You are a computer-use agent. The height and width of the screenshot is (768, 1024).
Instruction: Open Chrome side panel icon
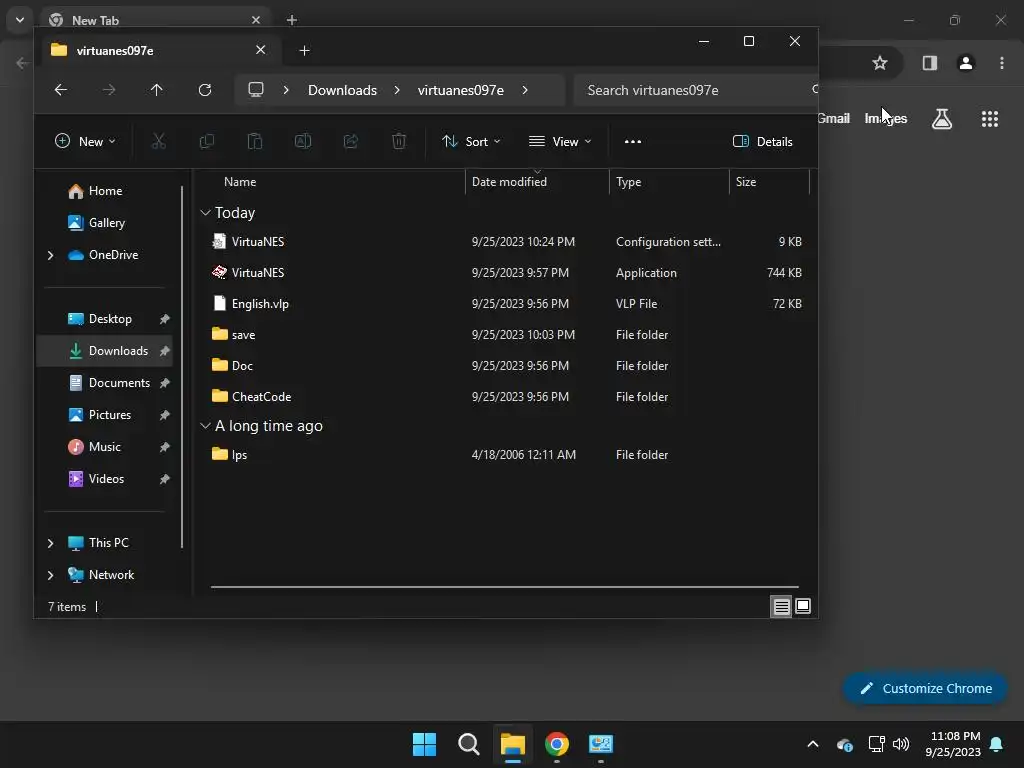[x=929, y=63]
